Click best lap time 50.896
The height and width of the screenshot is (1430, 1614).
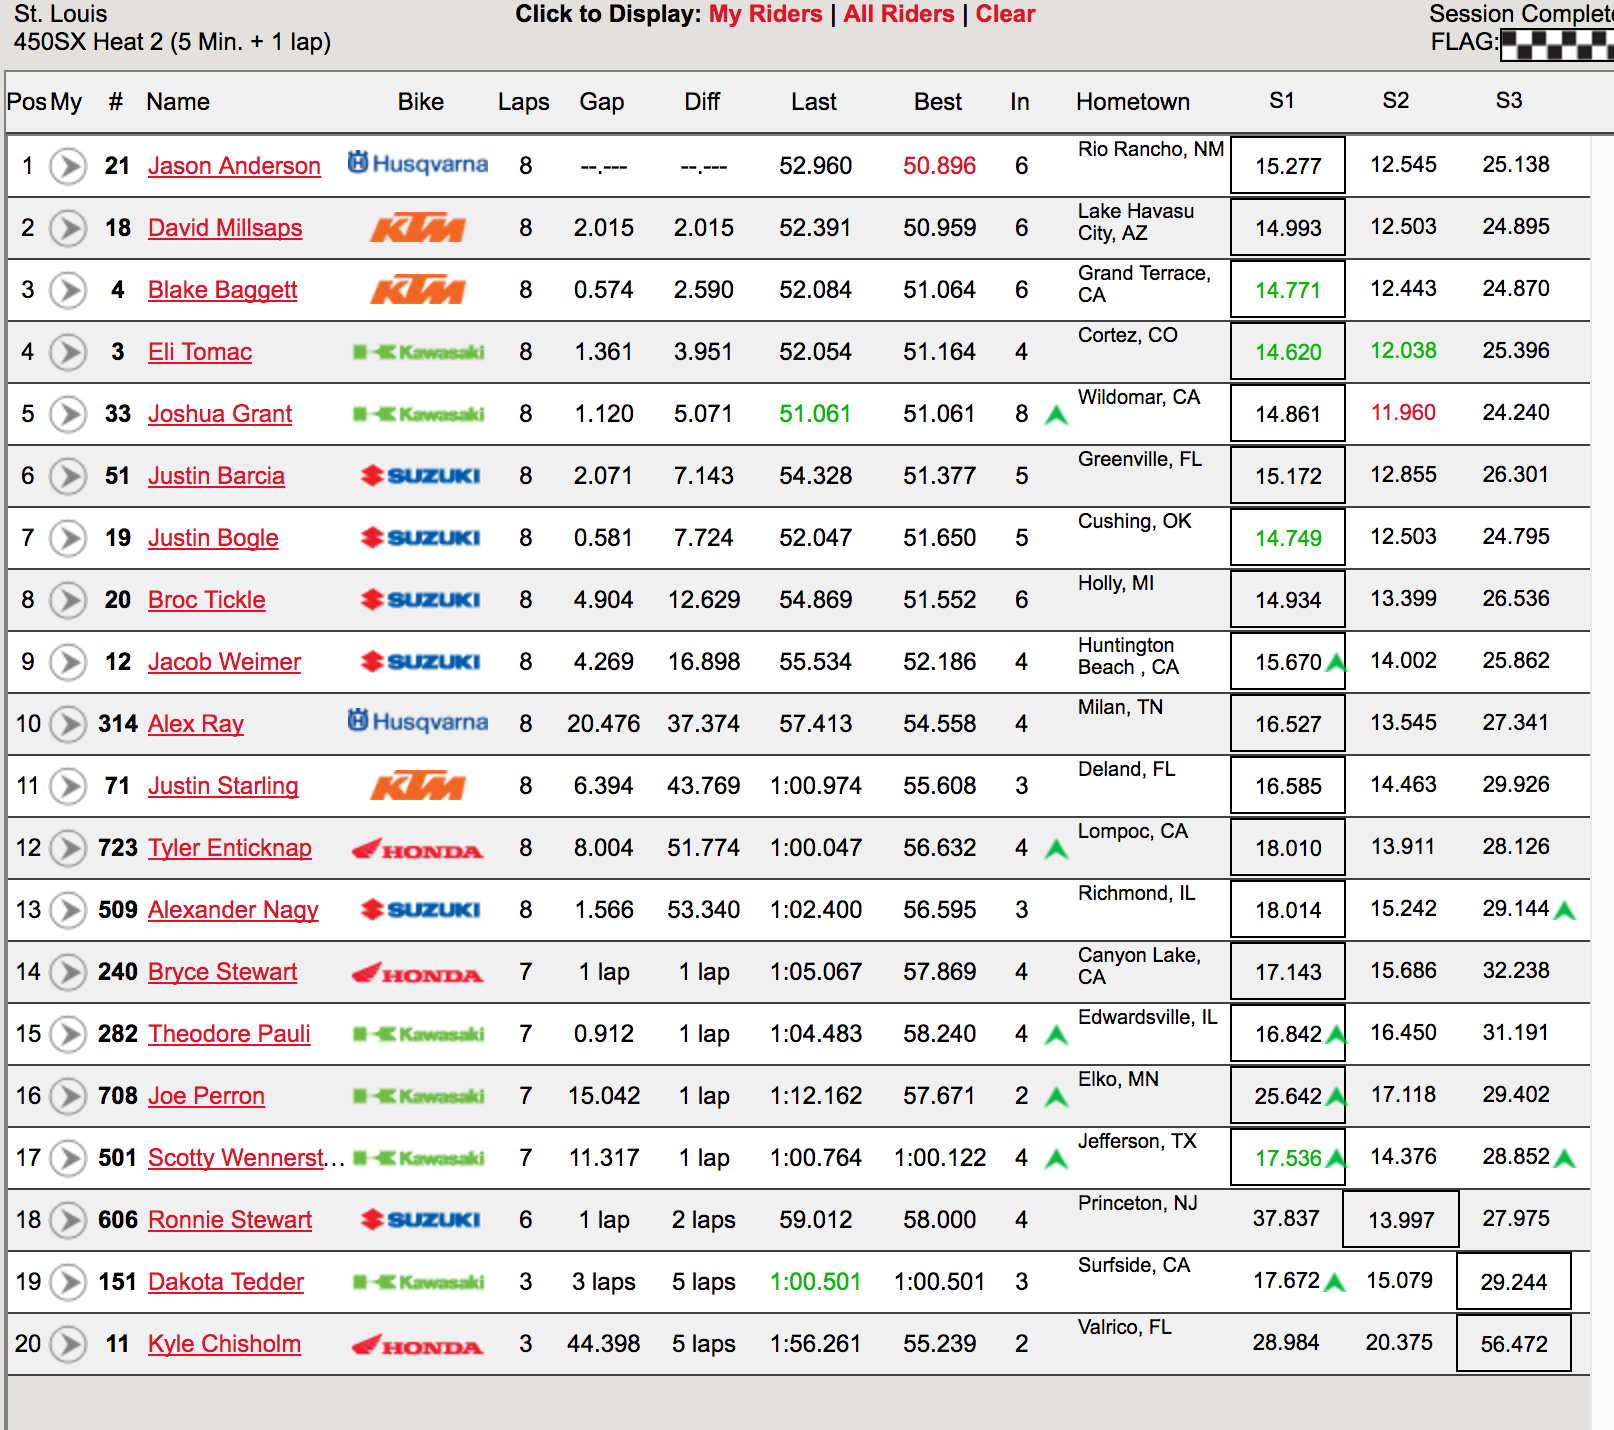point(939,166)
